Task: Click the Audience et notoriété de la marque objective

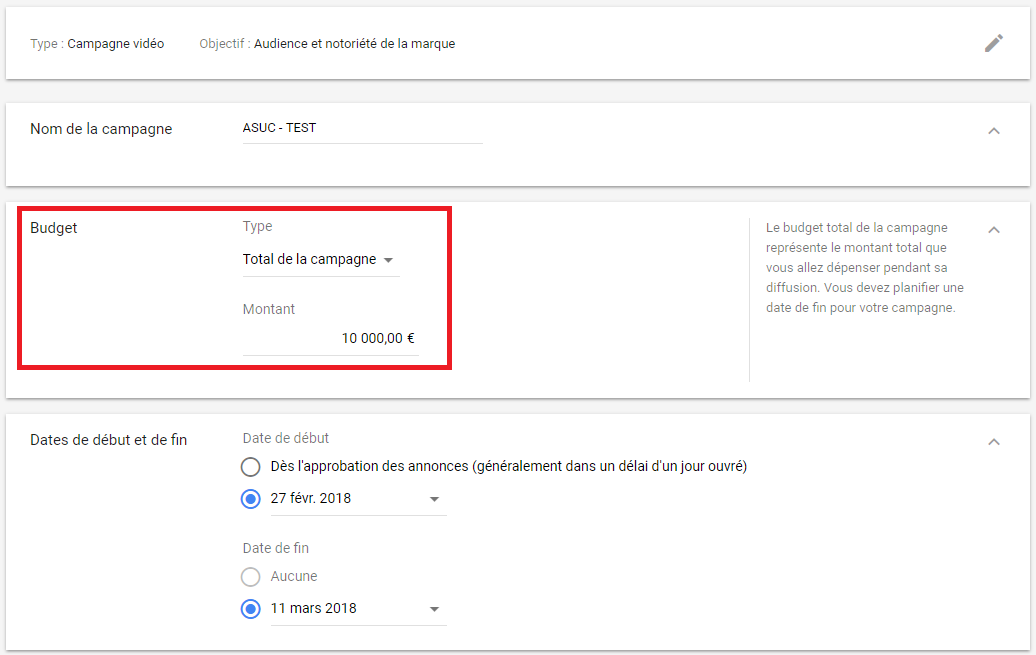Action: [354, 44]
